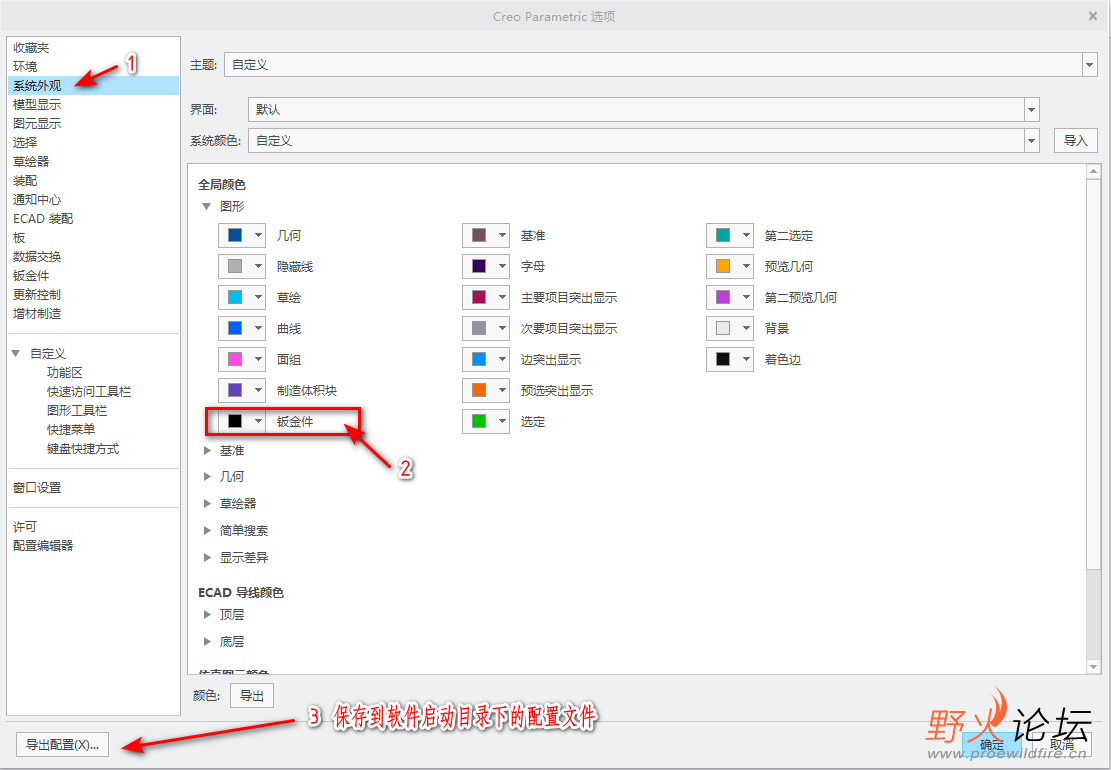This screenshot has width=1111, height=770.
Task: Click the 曲线 color swatch
Action: (x=235, y=329)
